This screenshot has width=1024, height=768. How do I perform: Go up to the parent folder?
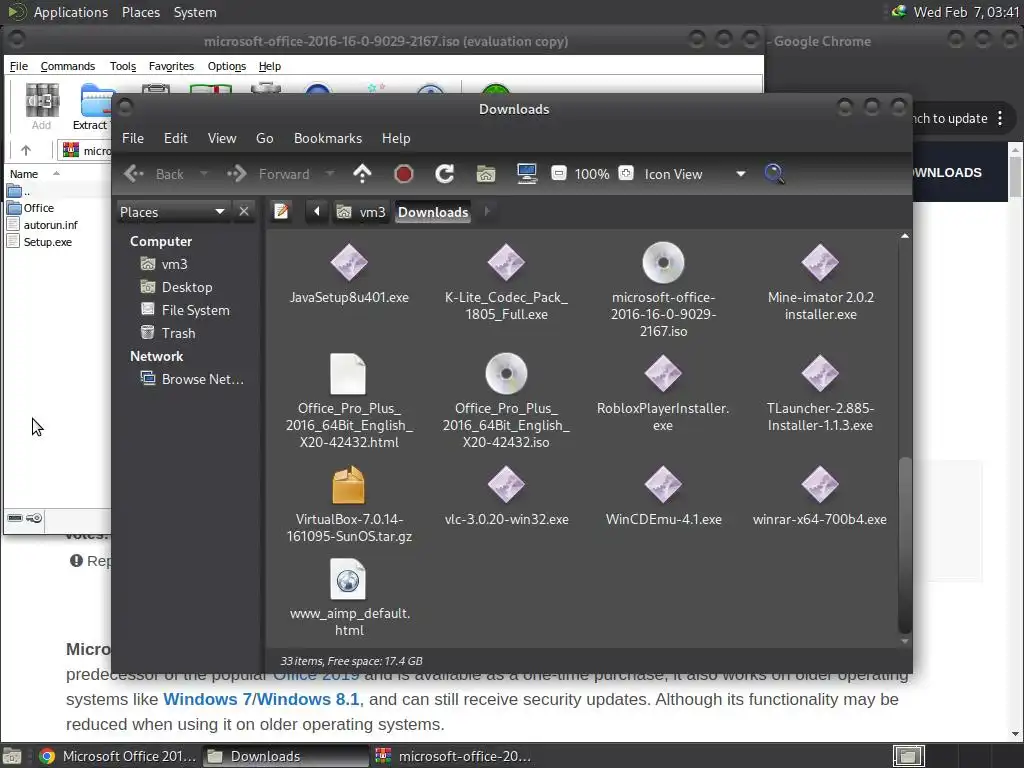362,174
